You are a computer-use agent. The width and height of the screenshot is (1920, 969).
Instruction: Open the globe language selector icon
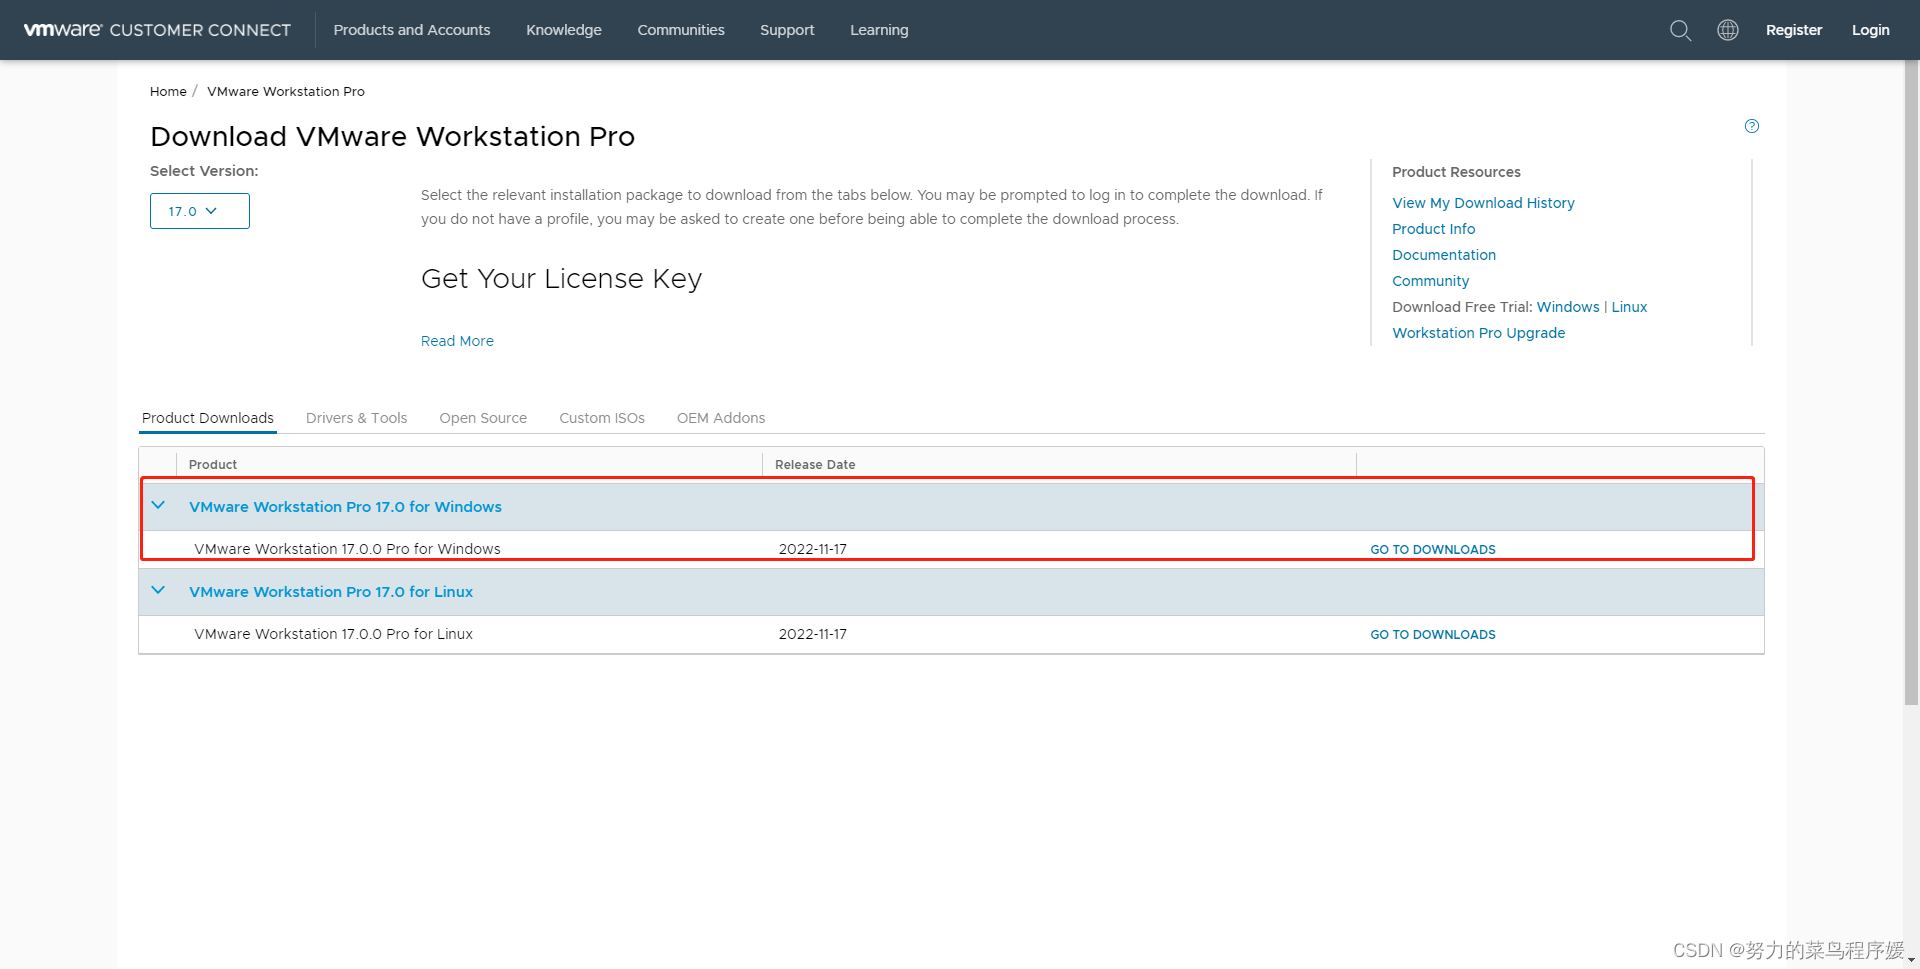click(x=1727, y=30)
